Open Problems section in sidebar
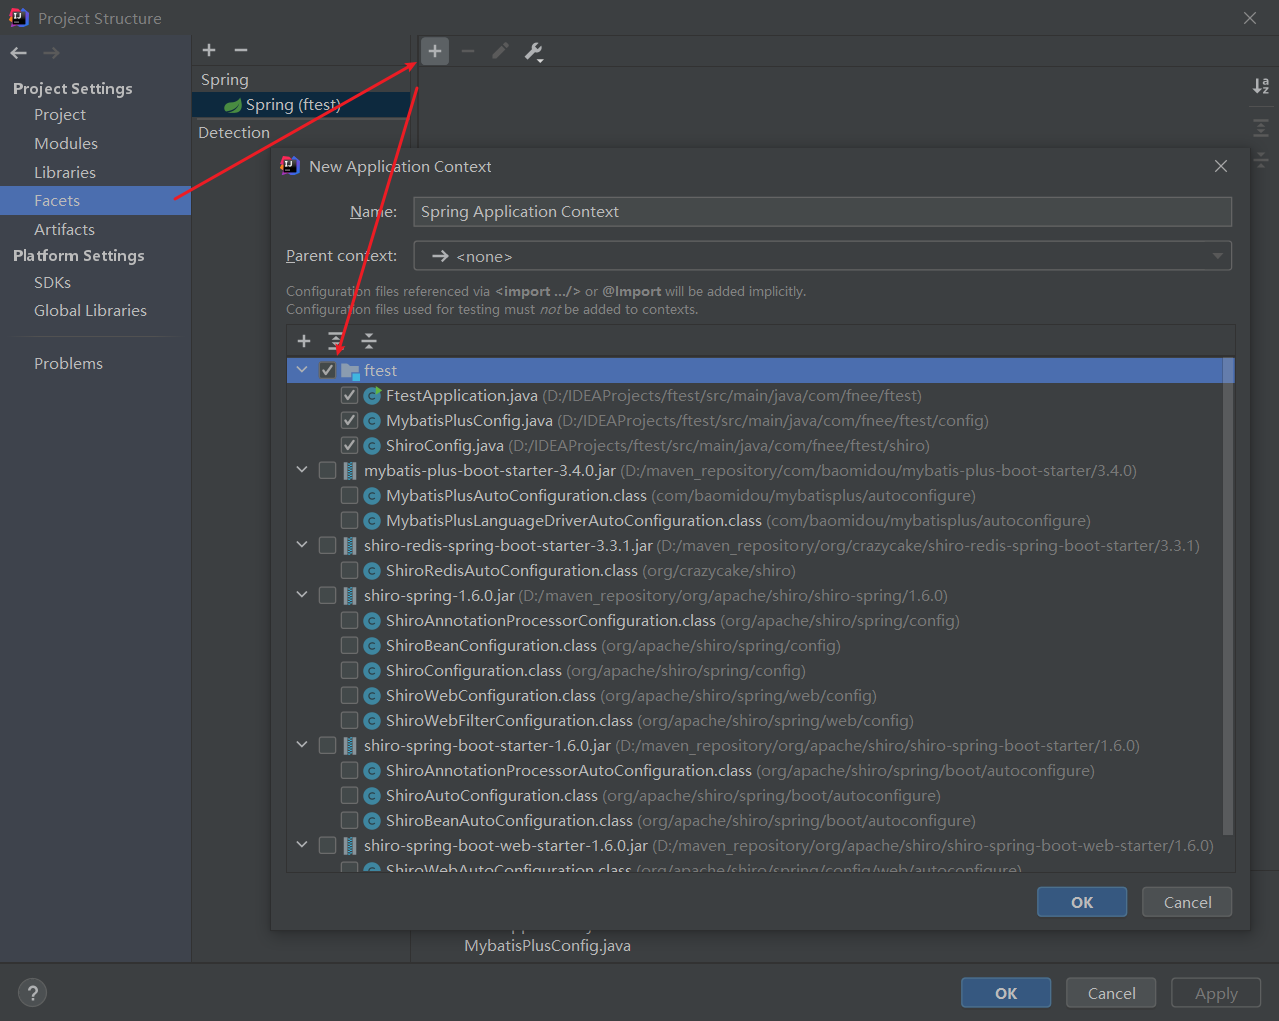Viewport: 1279px width, 1021px height. 68,364
